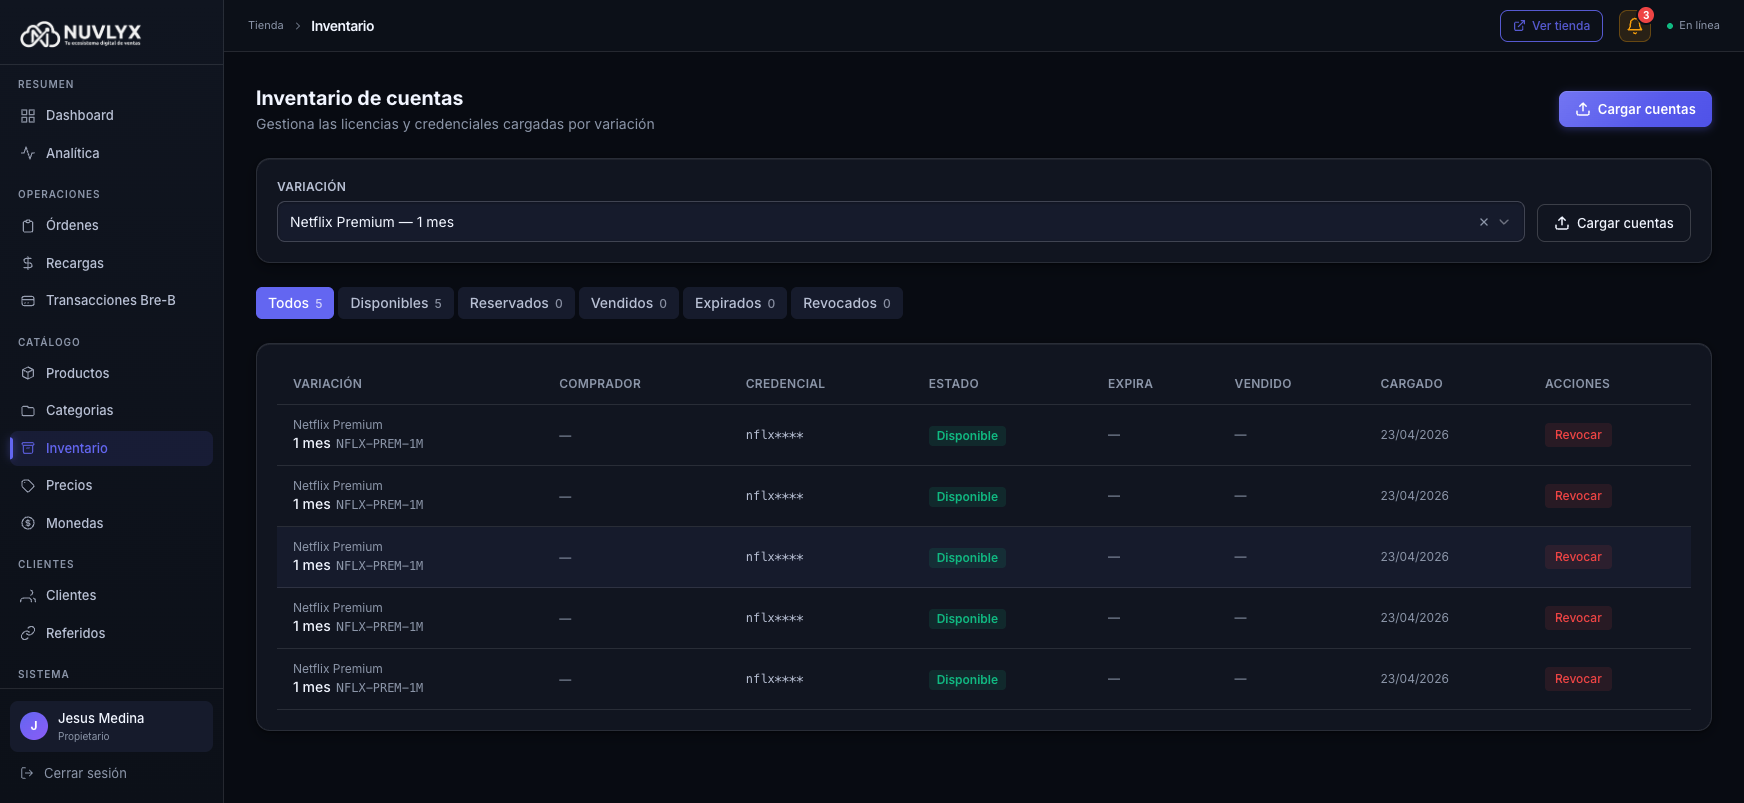Open the Netflix Premium — 1 mes selector
1744x803 pixels.
pyautogui.click(x=900, y=222)
